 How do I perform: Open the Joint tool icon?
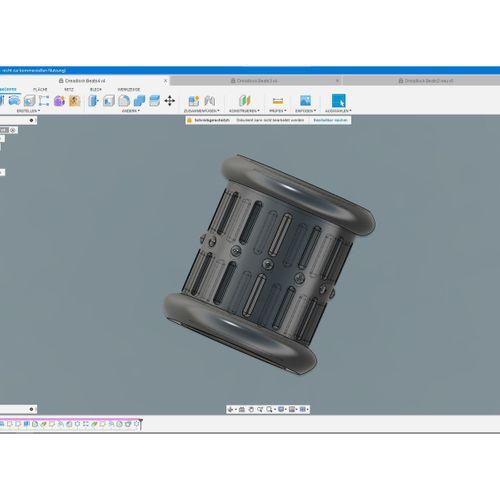click(x=209, y=101)
